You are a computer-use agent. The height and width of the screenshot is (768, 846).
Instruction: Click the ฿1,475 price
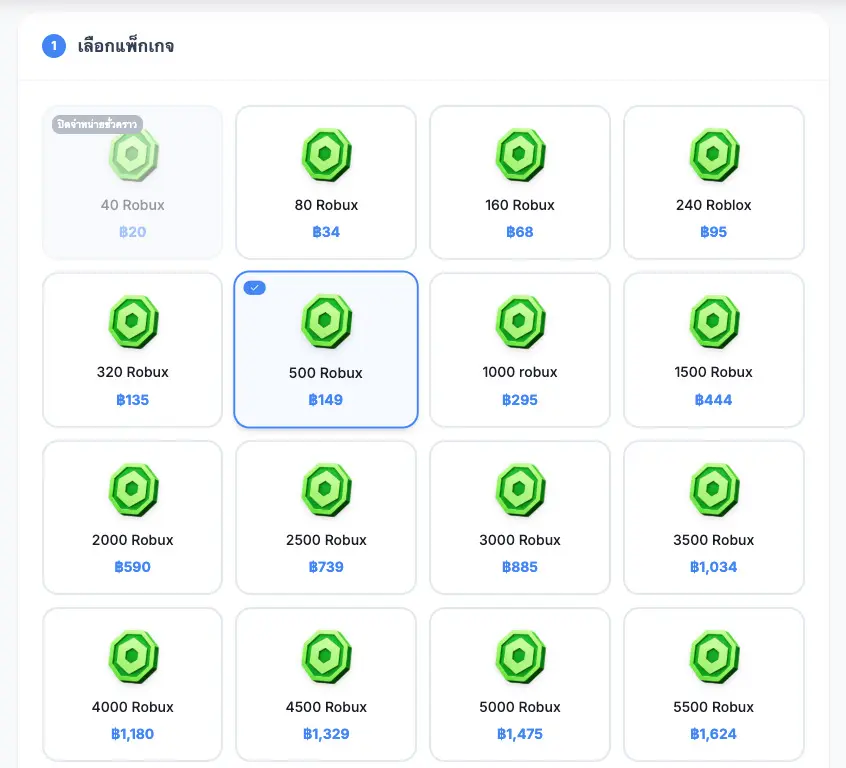point(520,734)
